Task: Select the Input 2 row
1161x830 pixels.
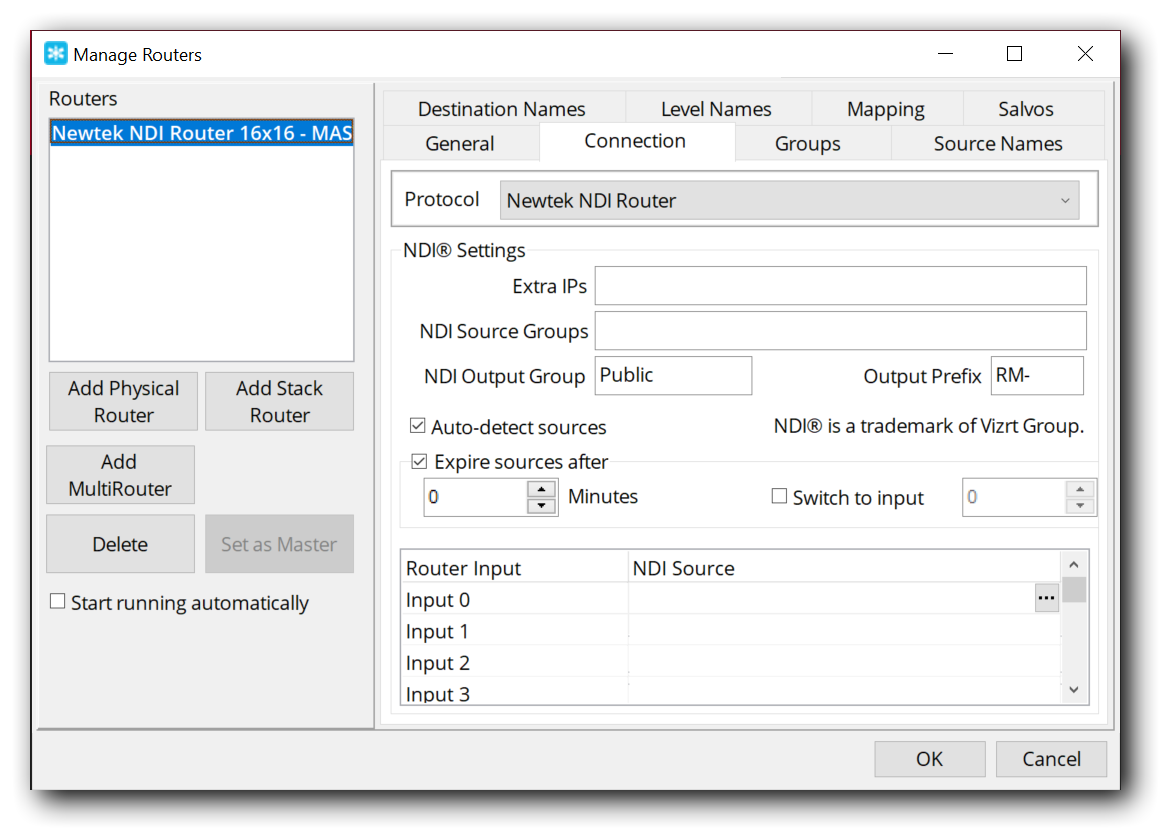Action: pos(733,663)
